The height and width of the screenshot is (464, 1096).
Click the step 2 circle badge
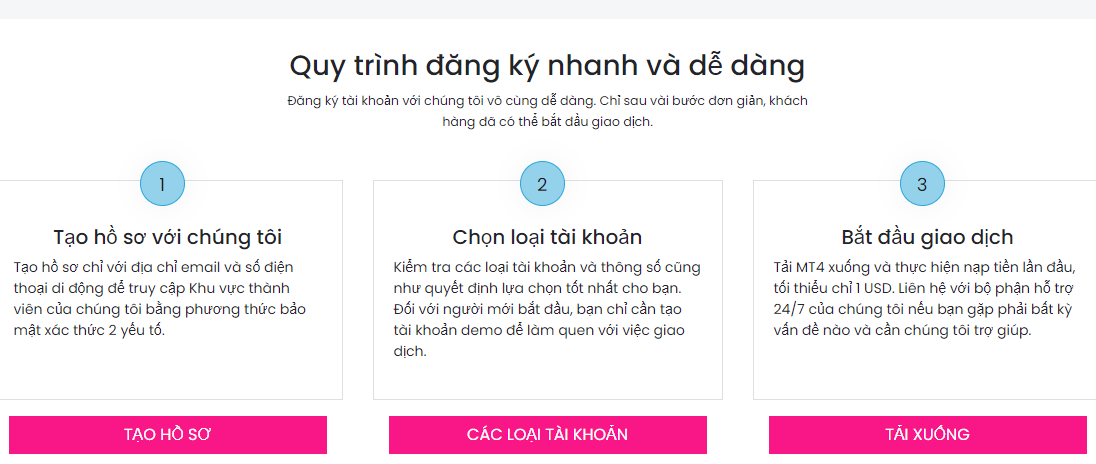click(542, 184)
